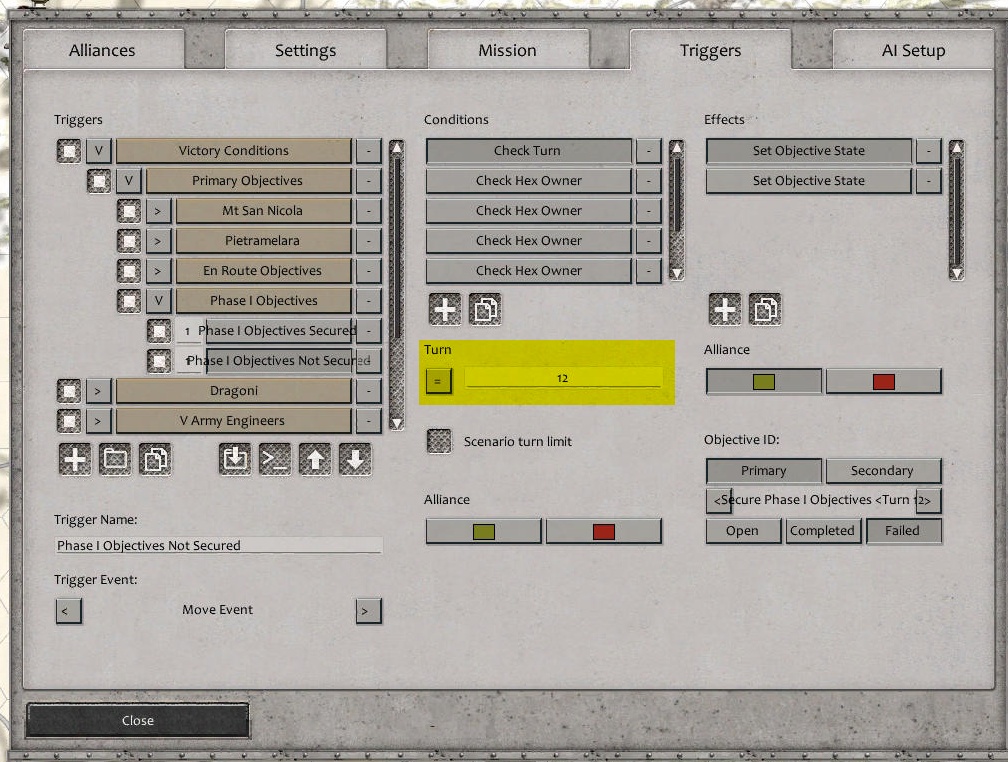The height and width of the screenshot is (762, 1008).
Task: Open the Settings tab
Action: pos(305,50)
